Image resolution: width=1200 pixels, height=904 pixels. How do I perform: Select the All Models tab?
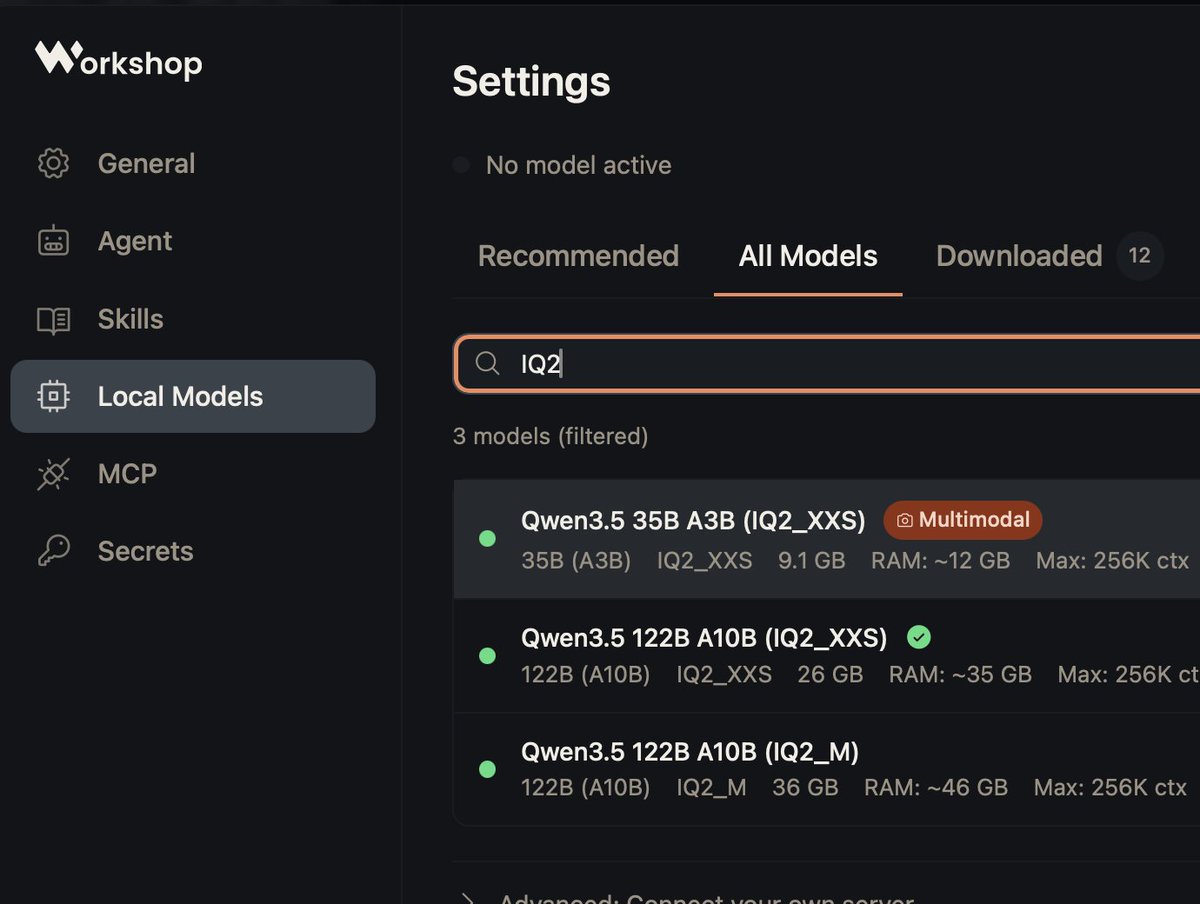click(x=808, y=256)
